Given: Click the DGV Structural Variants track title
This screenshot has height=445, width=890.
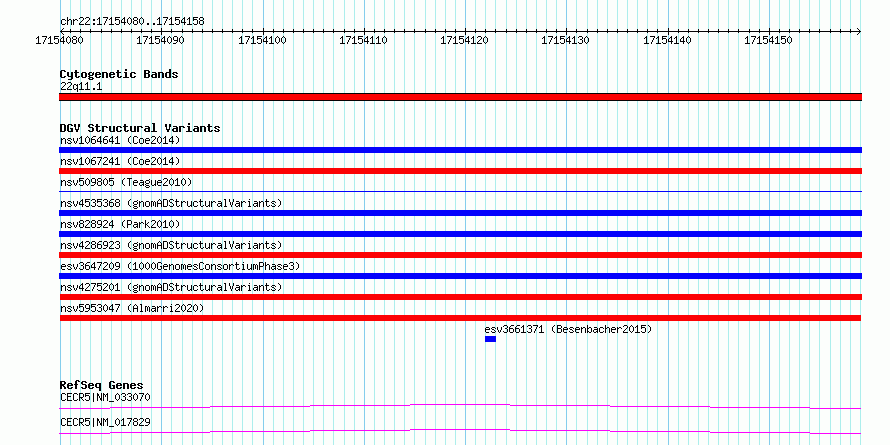Looking at the screenshot, I should click(140, 128).
